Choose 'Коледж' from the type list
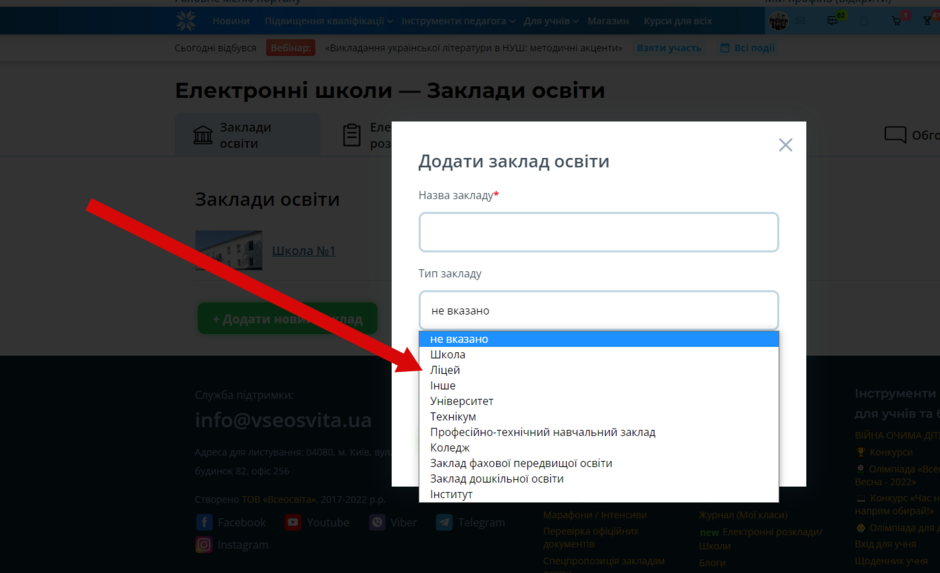 click(x=598, y=448)
